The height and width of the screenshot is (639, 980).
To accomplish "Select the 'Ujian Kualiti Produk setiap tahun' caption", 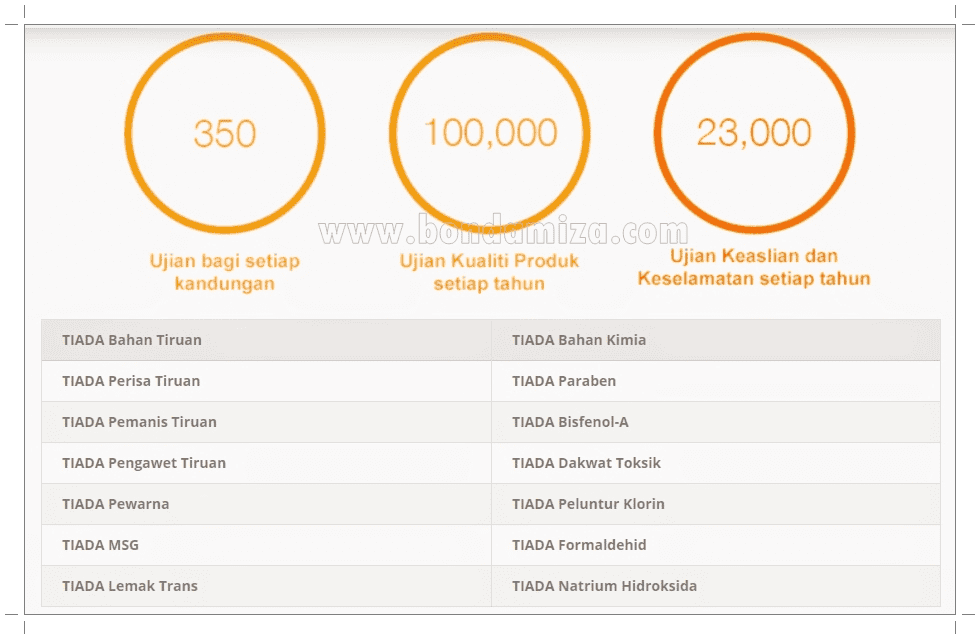I will click(489, 272).
